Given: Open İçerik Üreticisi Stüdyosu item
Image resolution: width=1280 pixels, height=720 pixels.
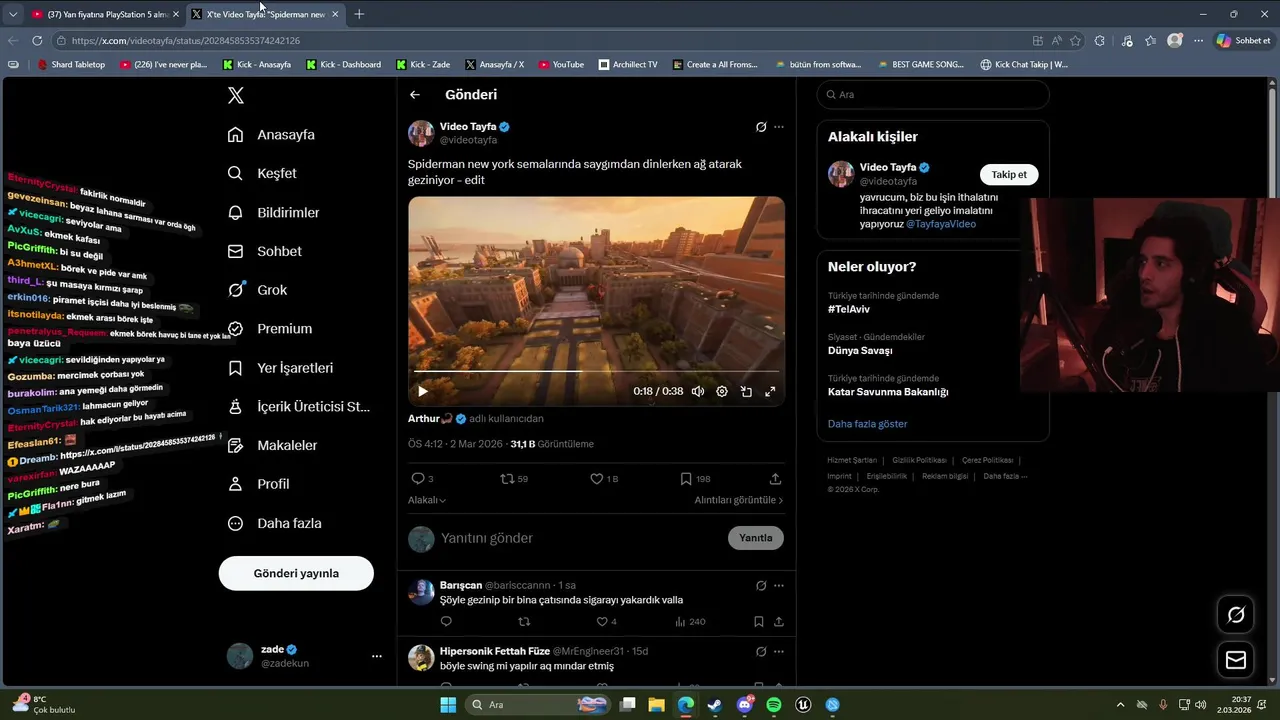Looking at the screenshot, I should [x=298, y=407].
